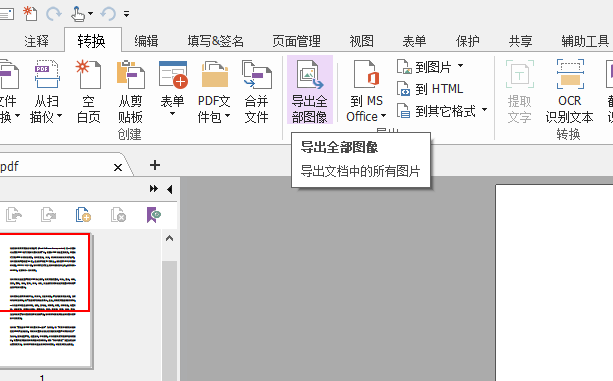Go to the 填写&签名 tab
The image size is (613, 381).
215,41
